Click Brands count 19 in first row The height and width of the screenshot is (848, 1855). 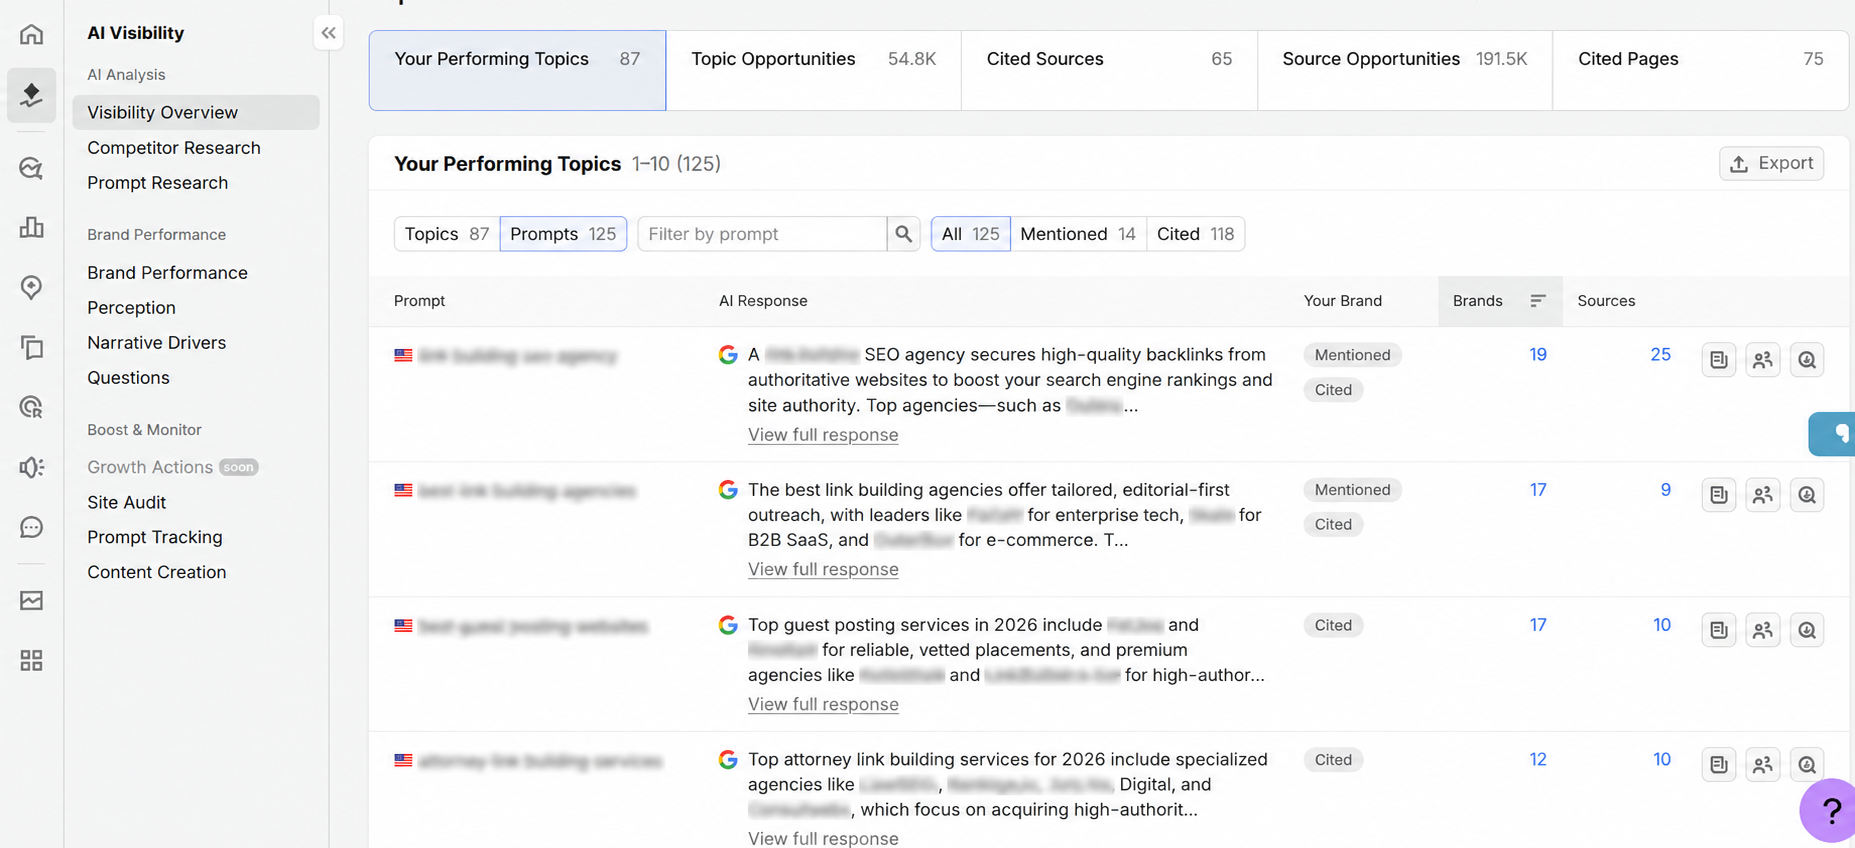point(1538,355)
